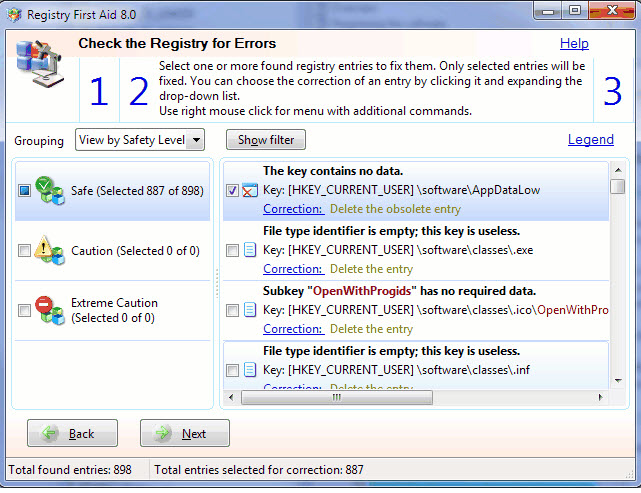The image size is (641, 493).
Task: Open the View by Safety Level dropdown
Action: pyautogui.click(x=139, y=140)
